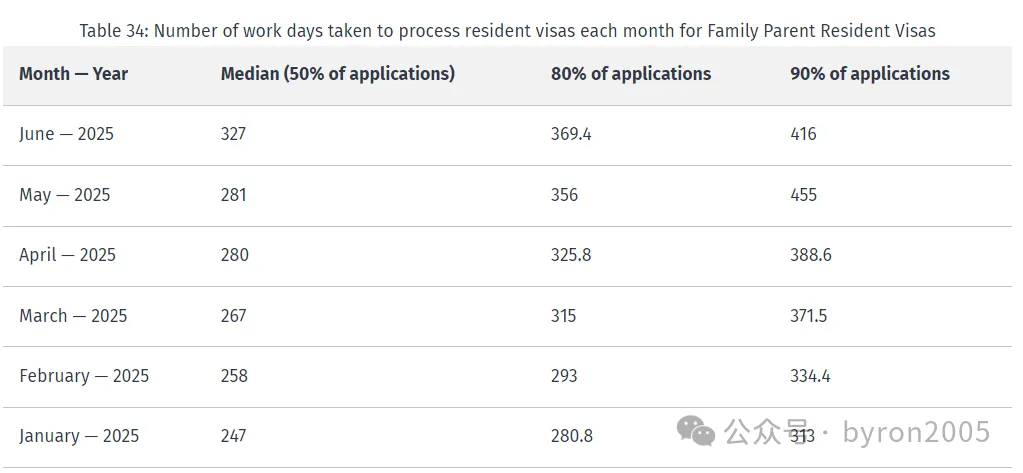Viewport: 1023px width, 473px height.
Task: Click the "March — 2025" row label
Action: 73,316
